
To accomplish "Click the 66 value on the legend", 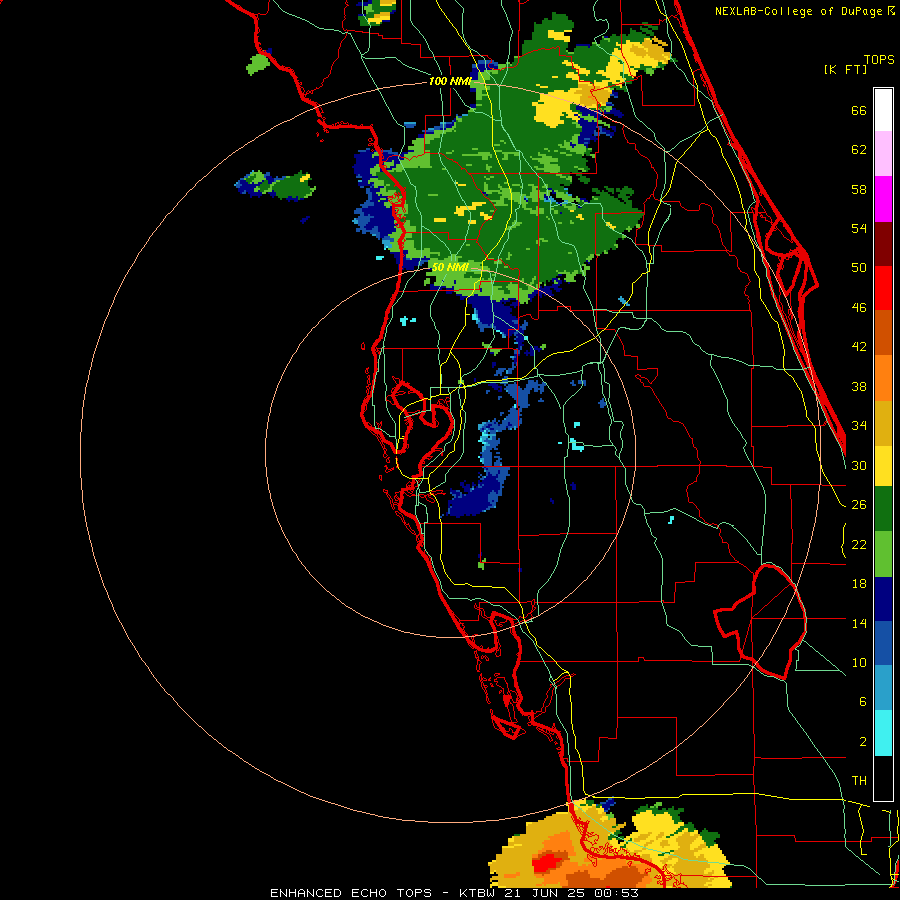I will coord(859,110).
